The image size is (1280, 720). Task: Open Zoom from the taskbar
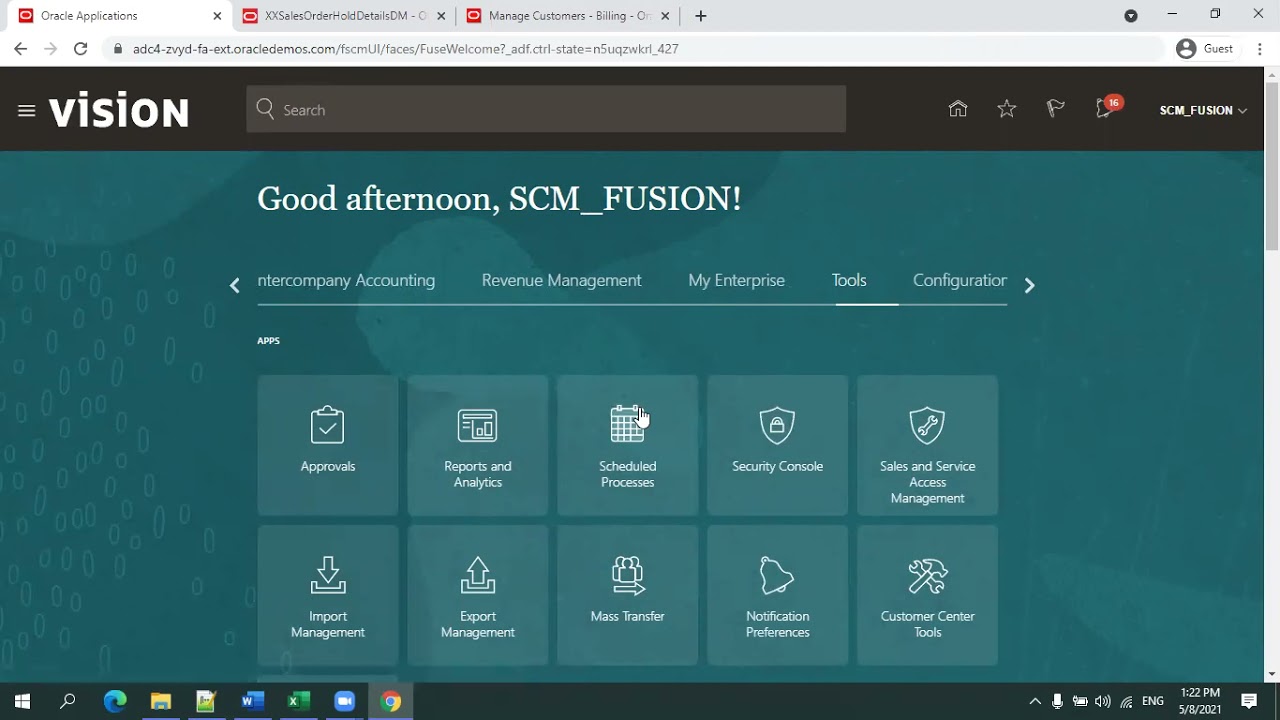[x=345, y=701]
